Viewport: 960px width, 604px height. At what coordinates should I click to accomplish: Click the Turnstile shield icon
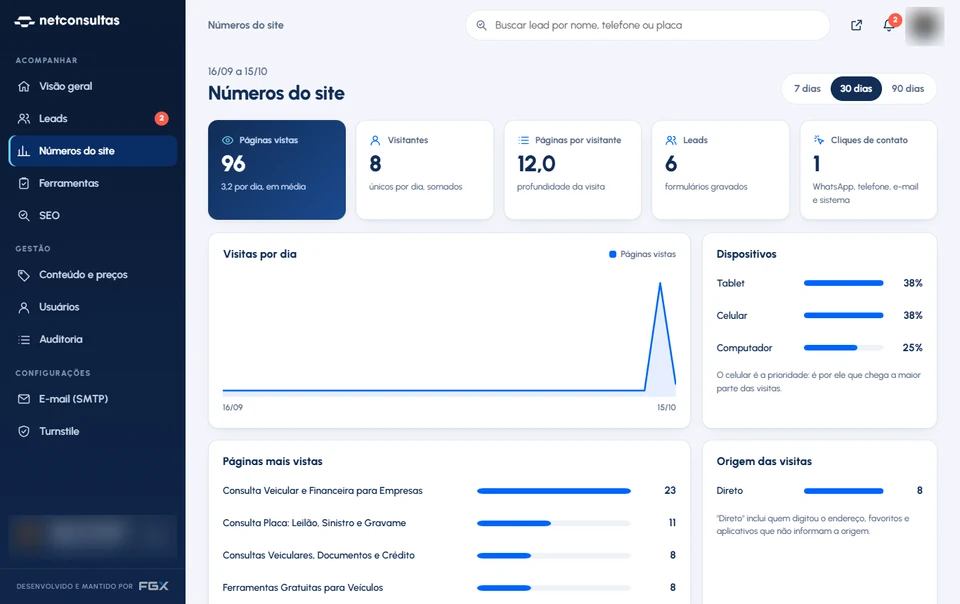click(x=24, y=431)
